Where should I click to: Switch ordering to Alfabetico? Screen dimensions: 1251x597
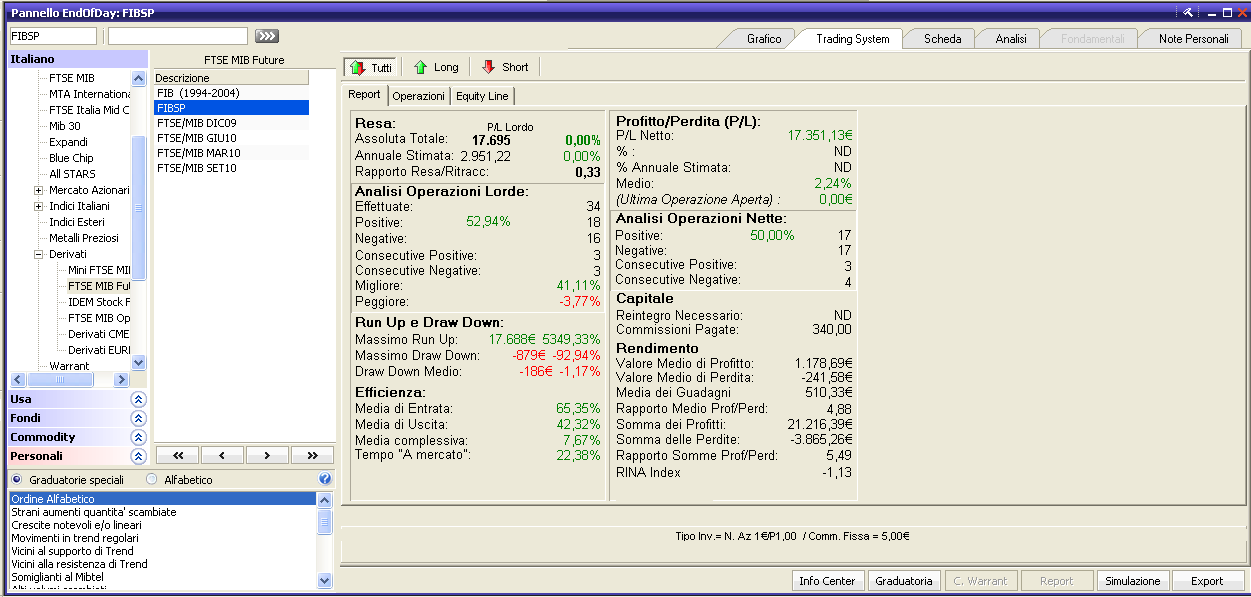tap(153, 478)
